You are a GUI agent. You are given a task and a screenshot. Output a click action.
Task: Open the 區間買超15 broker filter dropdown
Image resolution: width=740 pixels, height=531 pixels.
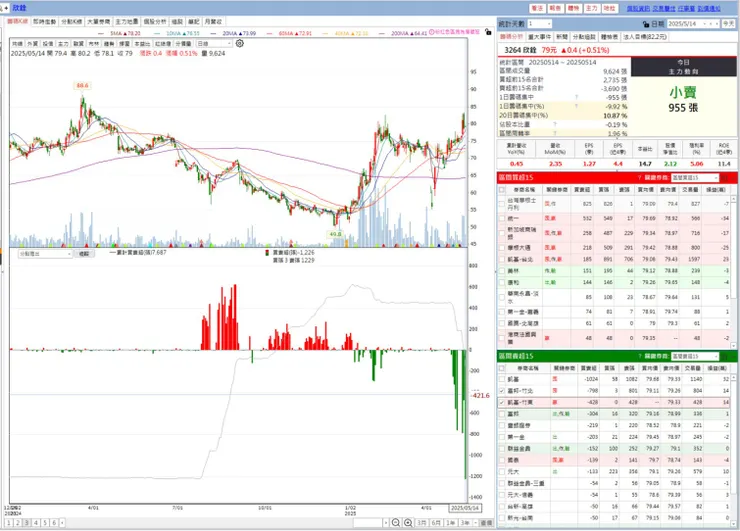pos(694,177)
